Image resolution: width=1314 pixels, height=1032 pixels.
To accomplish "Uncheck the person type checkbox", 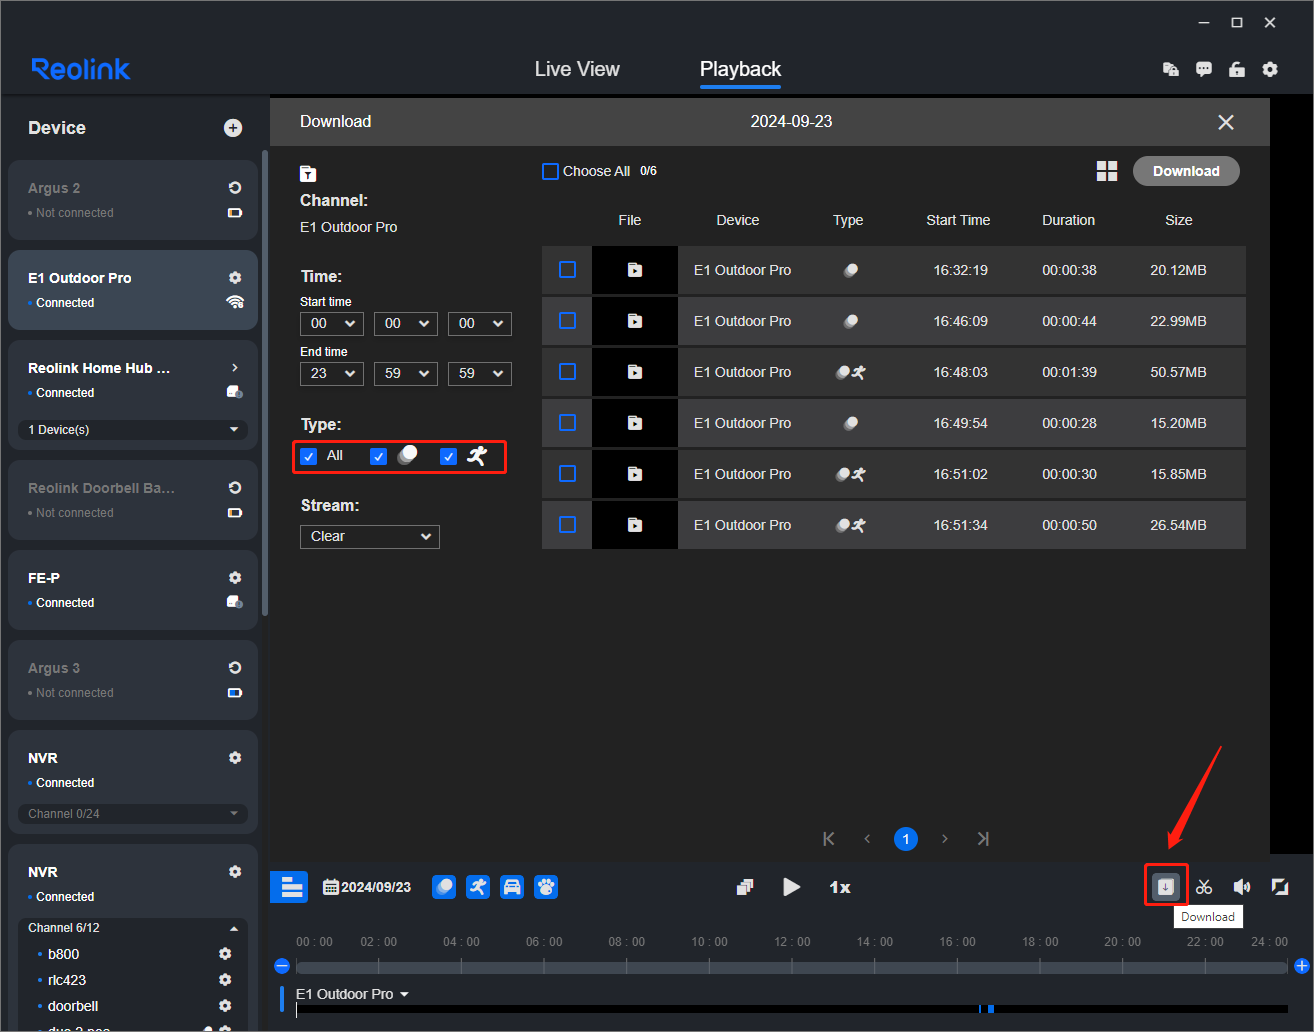I will click(x=448, y=456).
